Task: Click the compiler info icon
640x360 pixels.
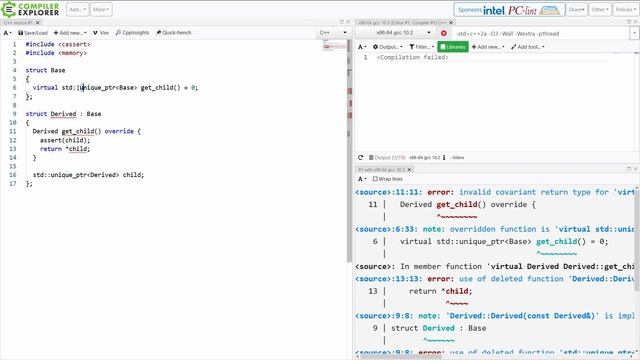Action: coord(444,158)
